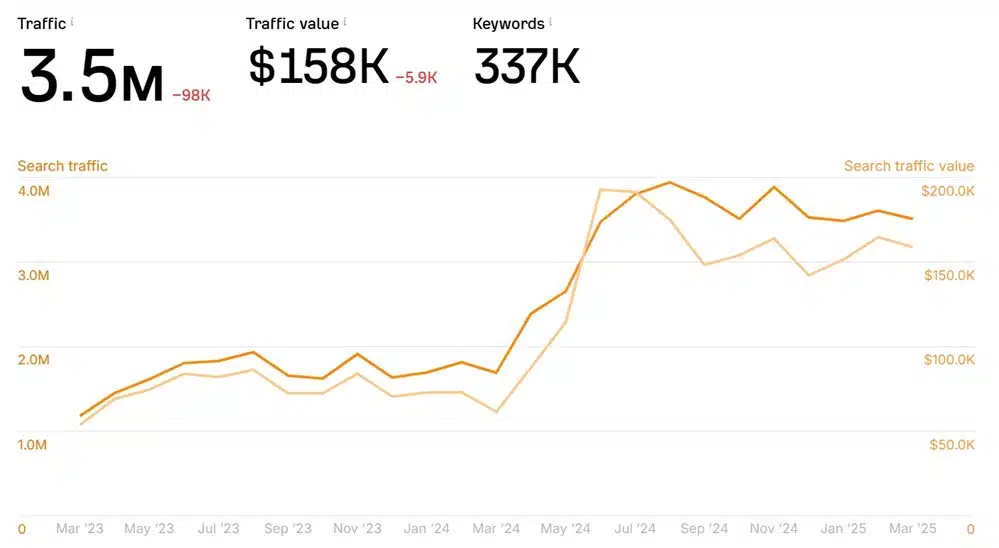Screen dimensions: 999x548
Task: Click the 3.5M traffic figure
Action: click(91, 78)
